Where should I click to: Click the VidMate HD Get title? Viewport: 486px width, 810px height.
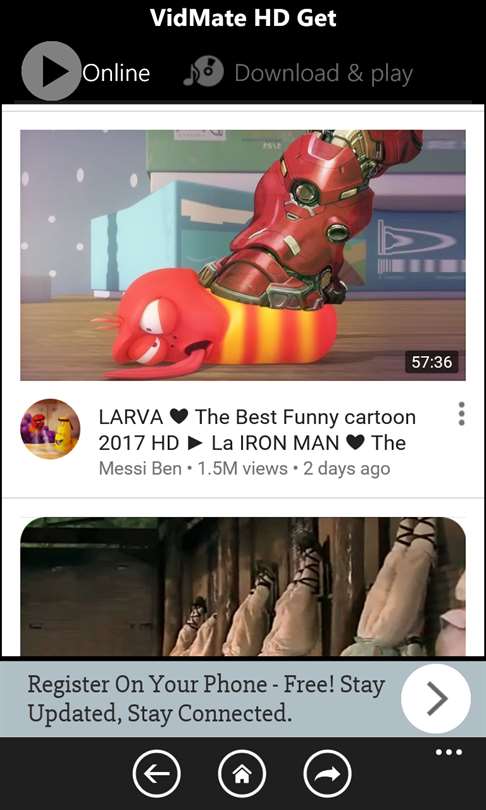point(243,18)
